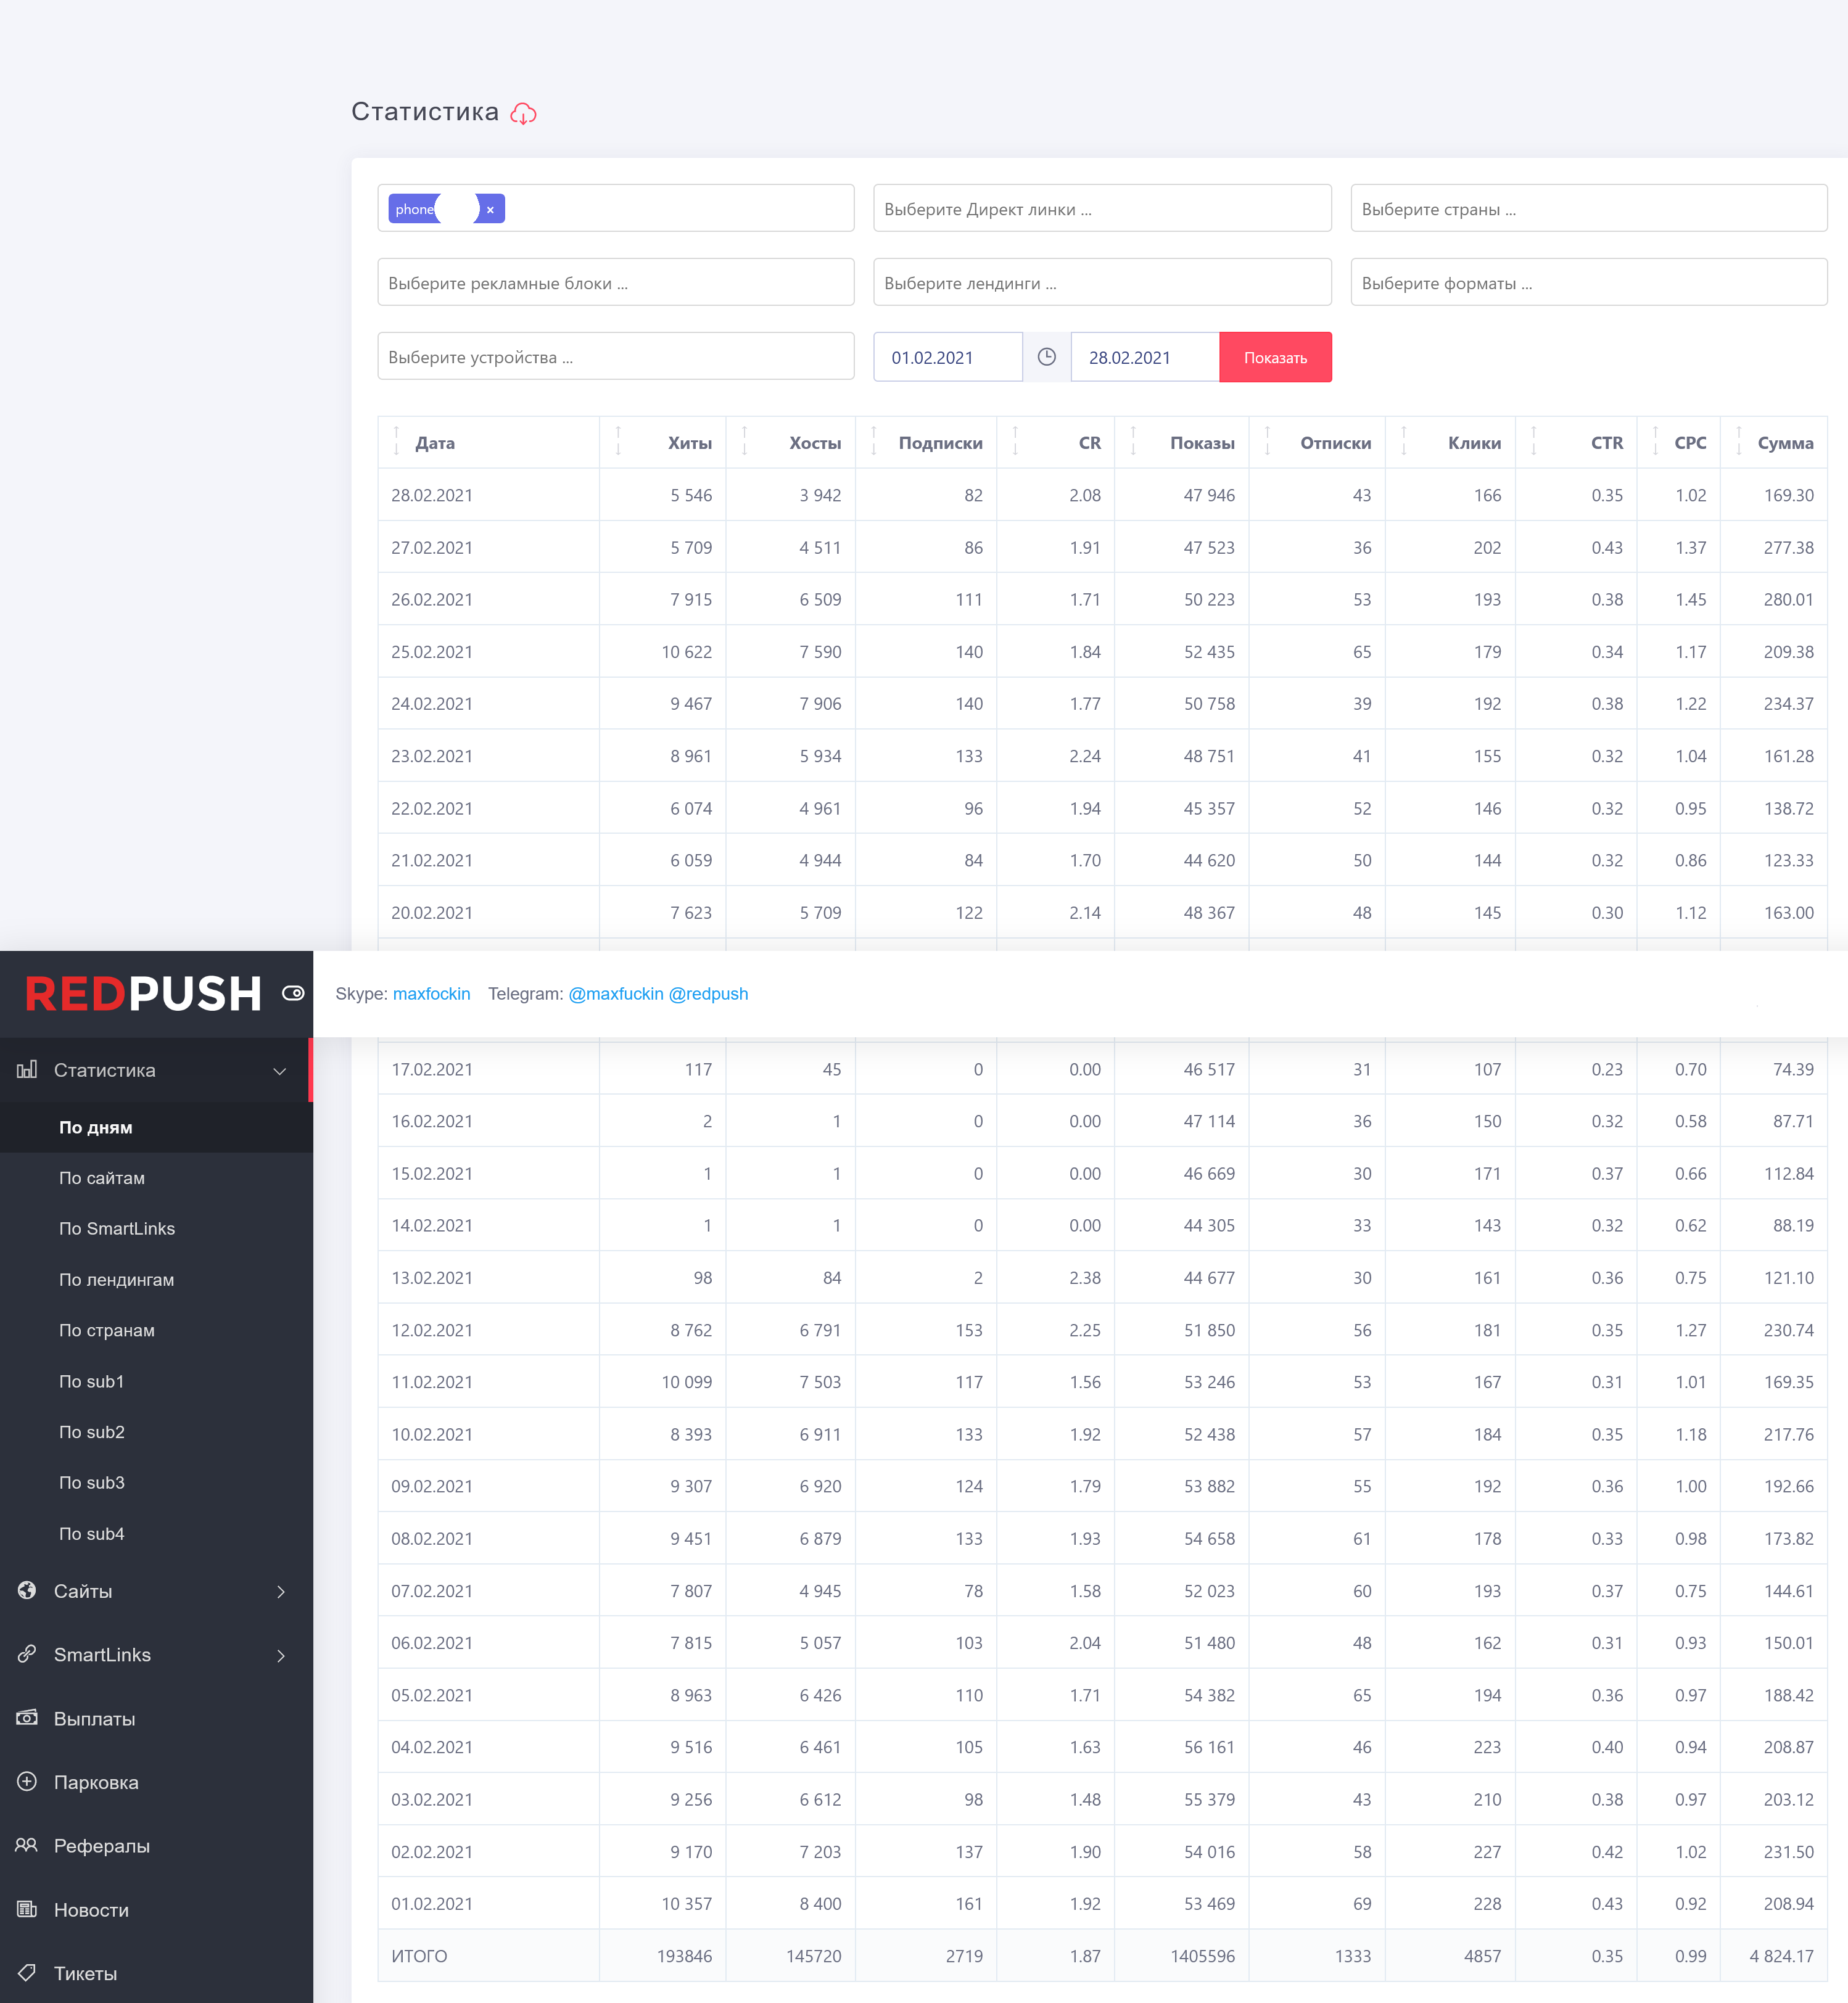Open the @redpush Telegram link
The width and height of the screenshot is (1848, 2003).
click(x=708, y=994)
